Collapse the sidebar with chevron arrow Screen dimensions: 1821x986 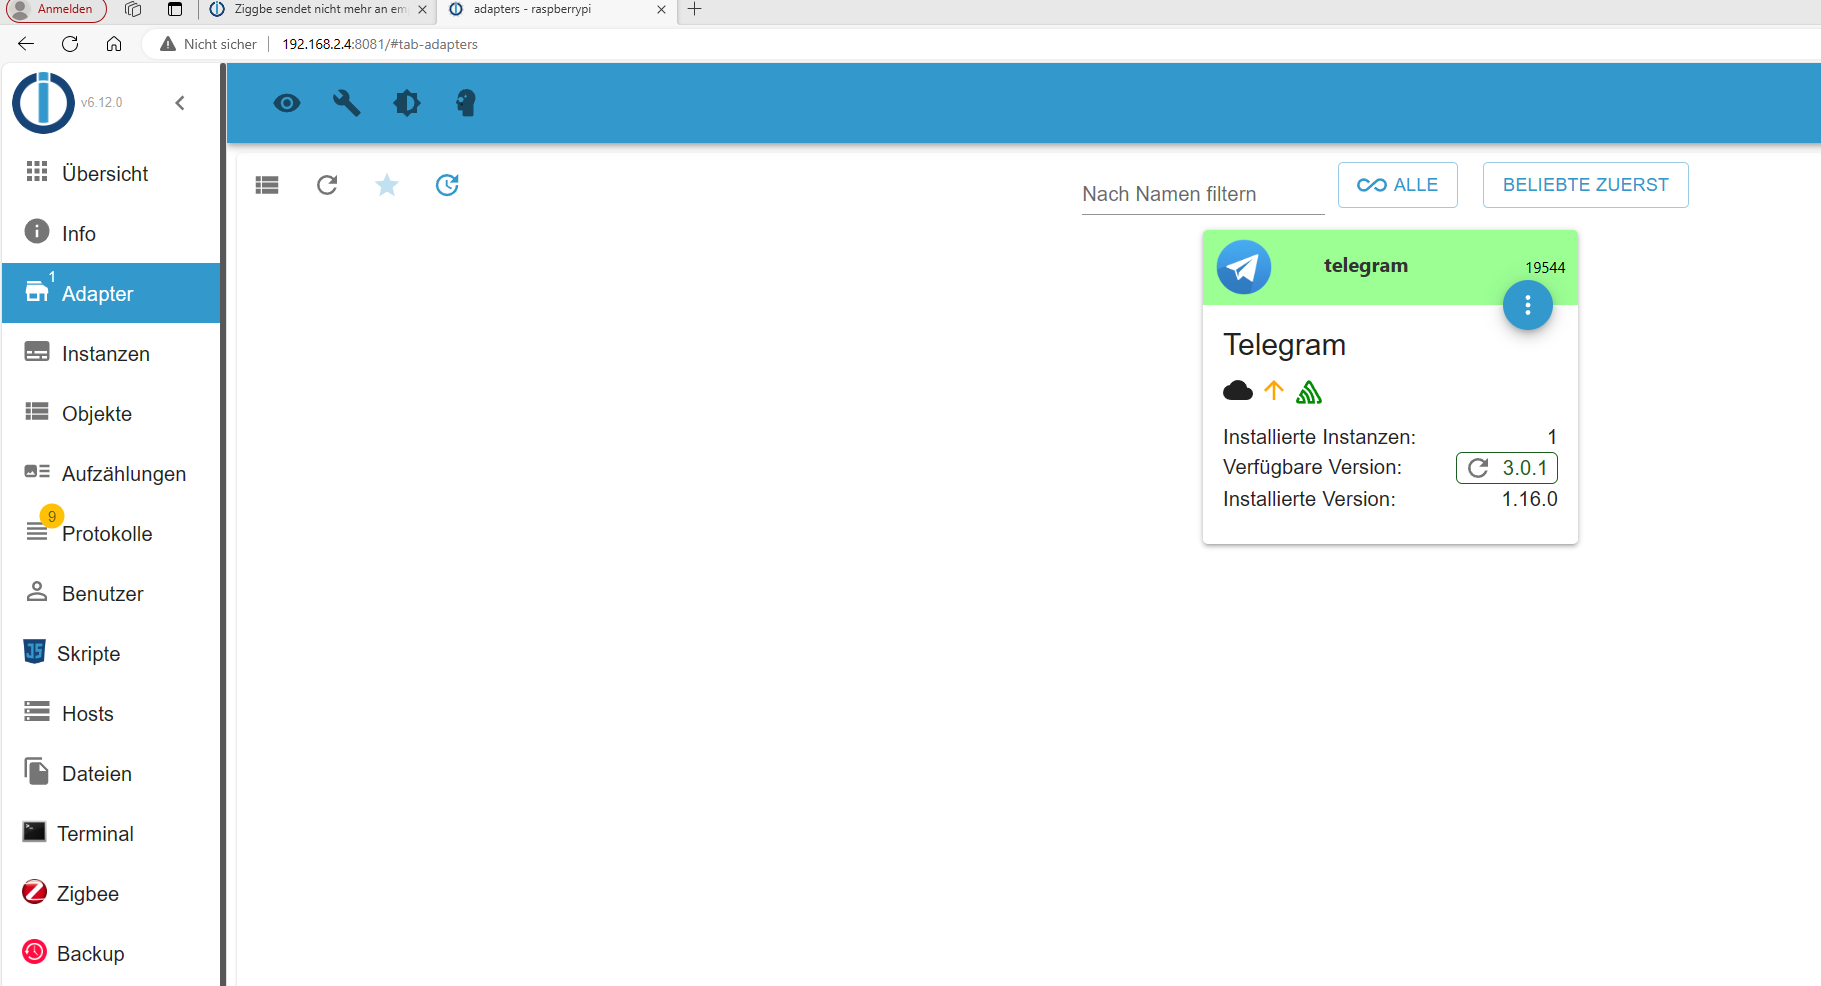180,103
